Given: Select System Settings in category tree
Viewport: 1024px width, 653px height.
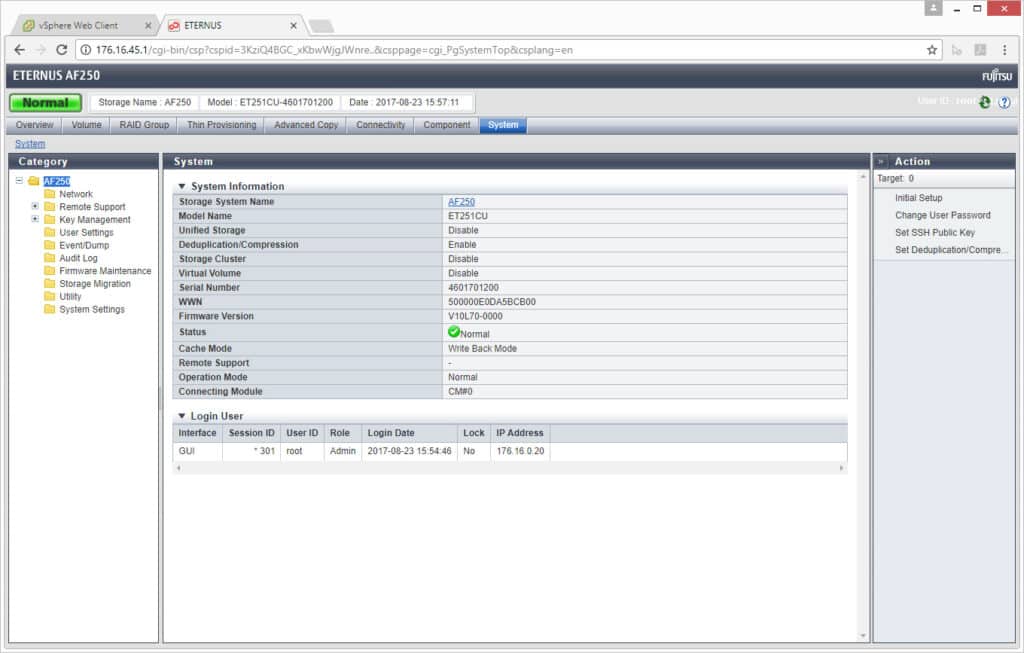Looking at the screenshot, I should (x=91, y=309).
